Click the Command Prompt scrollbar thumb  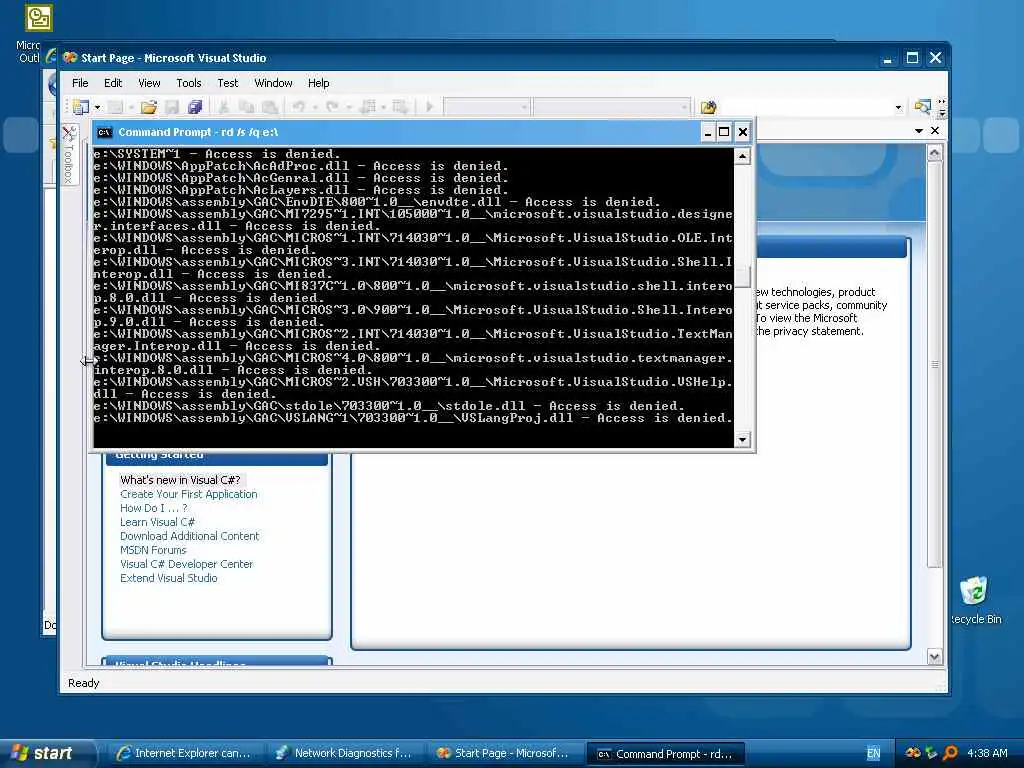click(742, 276)
